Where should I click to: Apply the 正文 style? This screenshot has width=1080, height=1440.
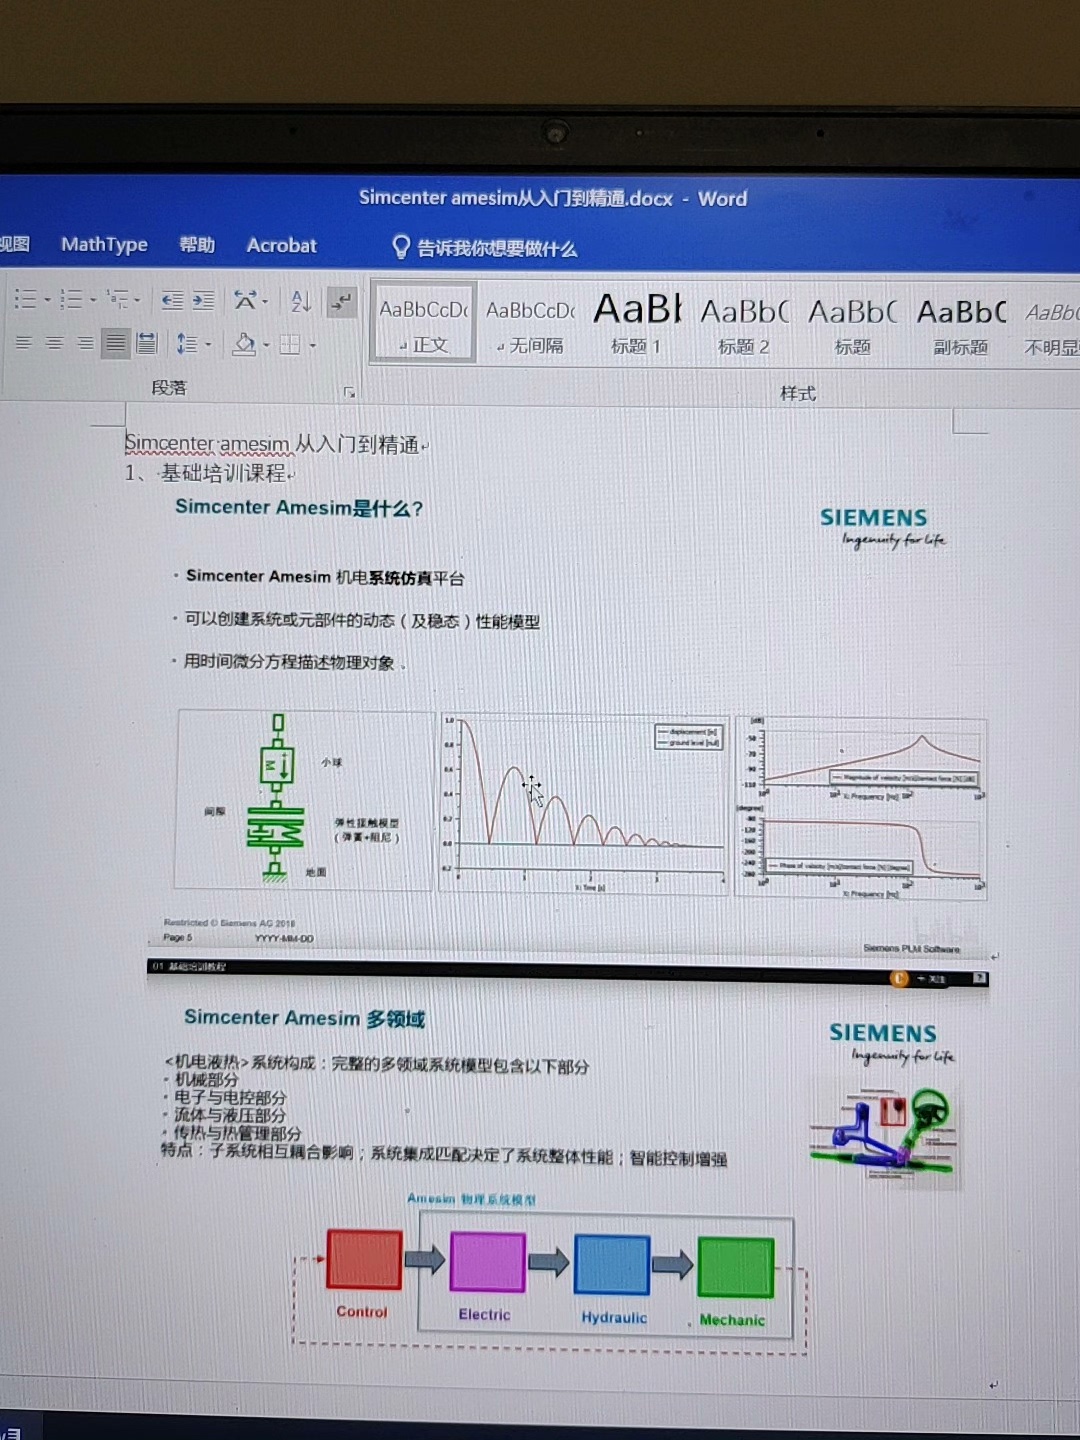coord(423,322)
